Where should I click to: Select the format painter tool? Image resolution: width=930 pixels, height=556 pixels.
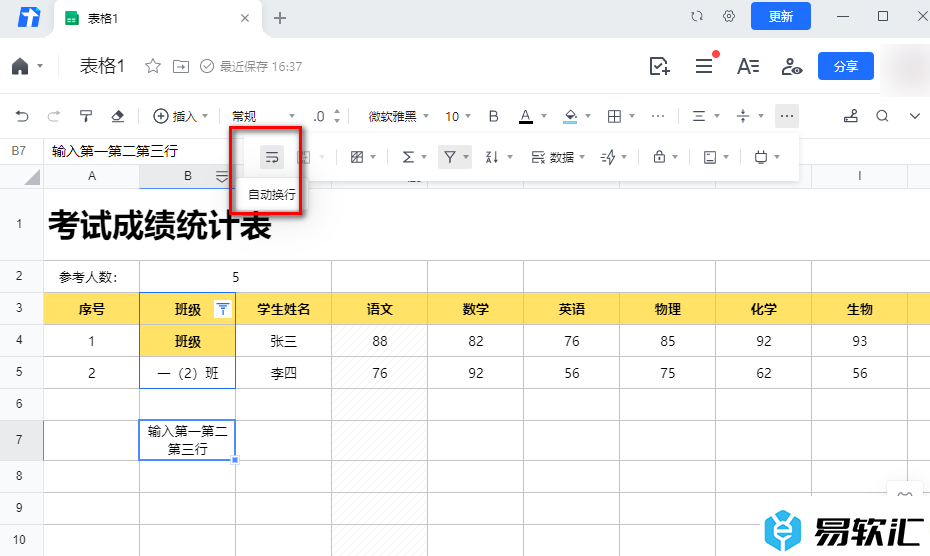click(85, 116)
